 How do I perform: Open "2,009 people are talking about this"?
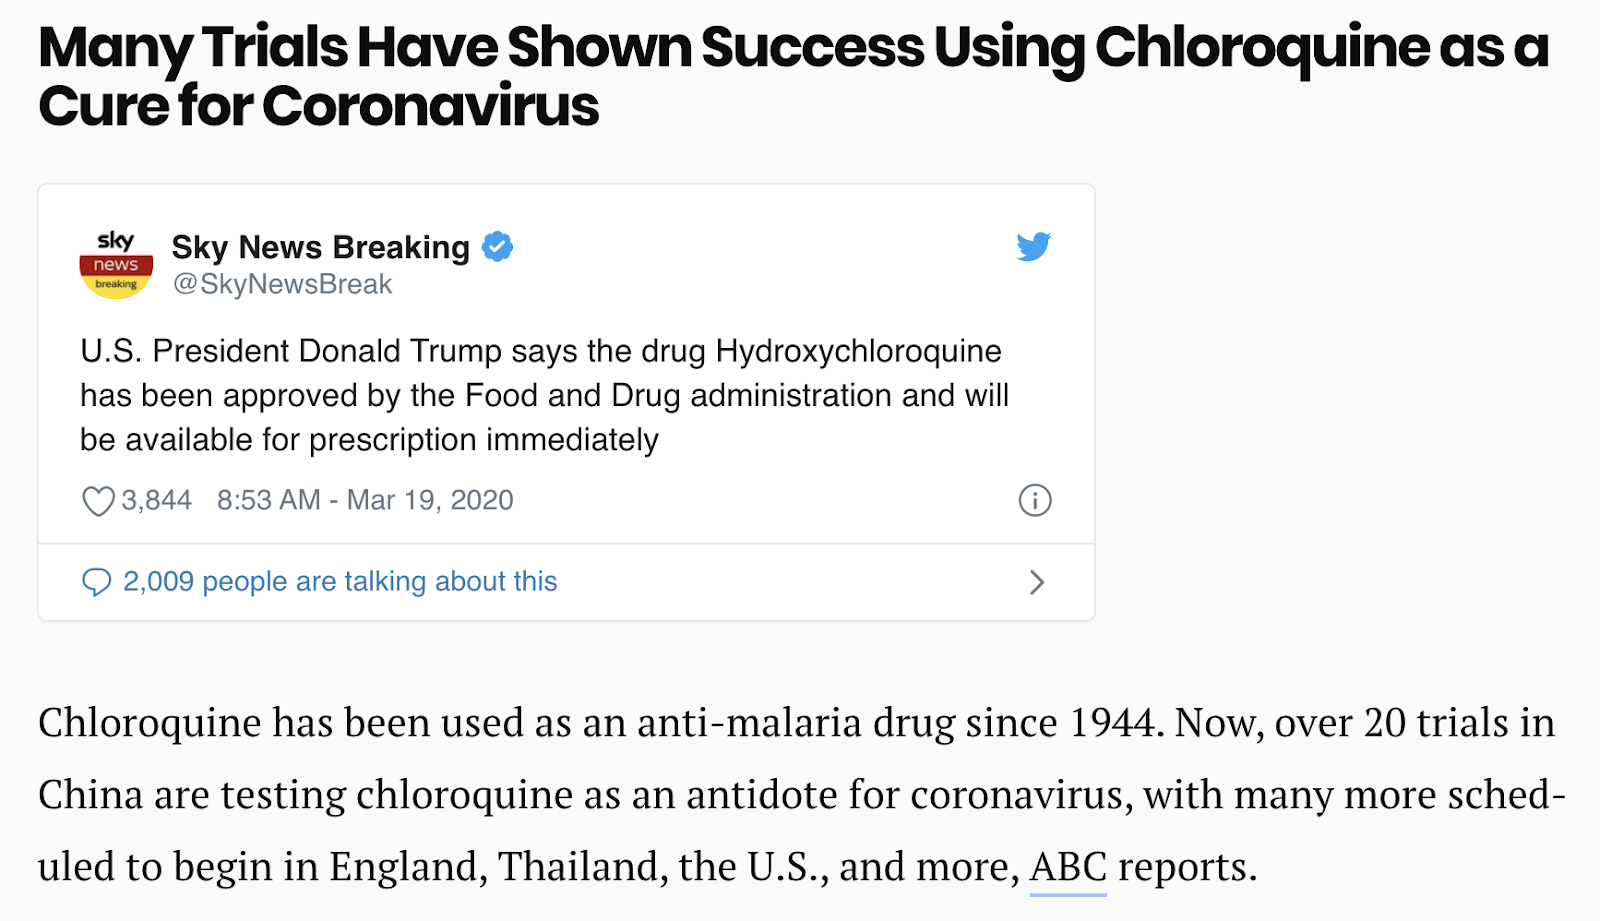[340, 582]
